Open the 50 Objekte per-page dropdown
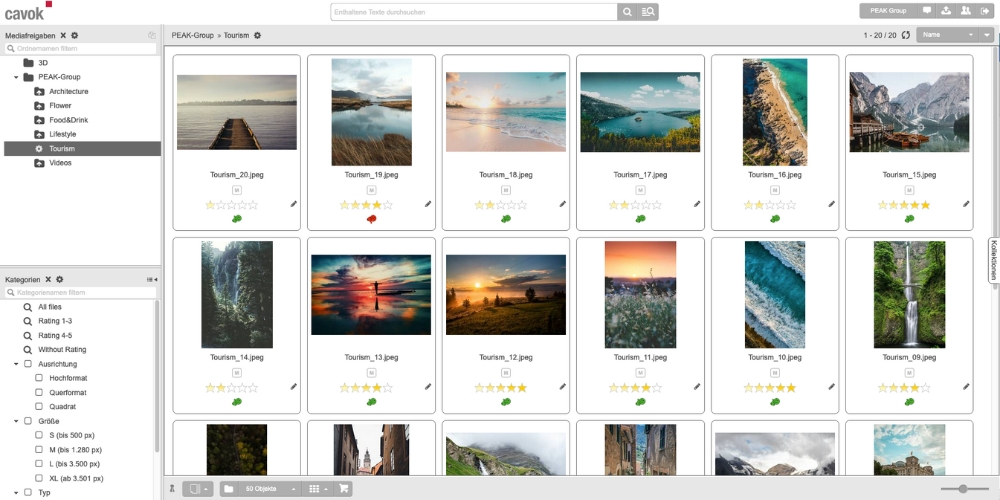Viewport: 1000px width, 500px height. (268, 489)
